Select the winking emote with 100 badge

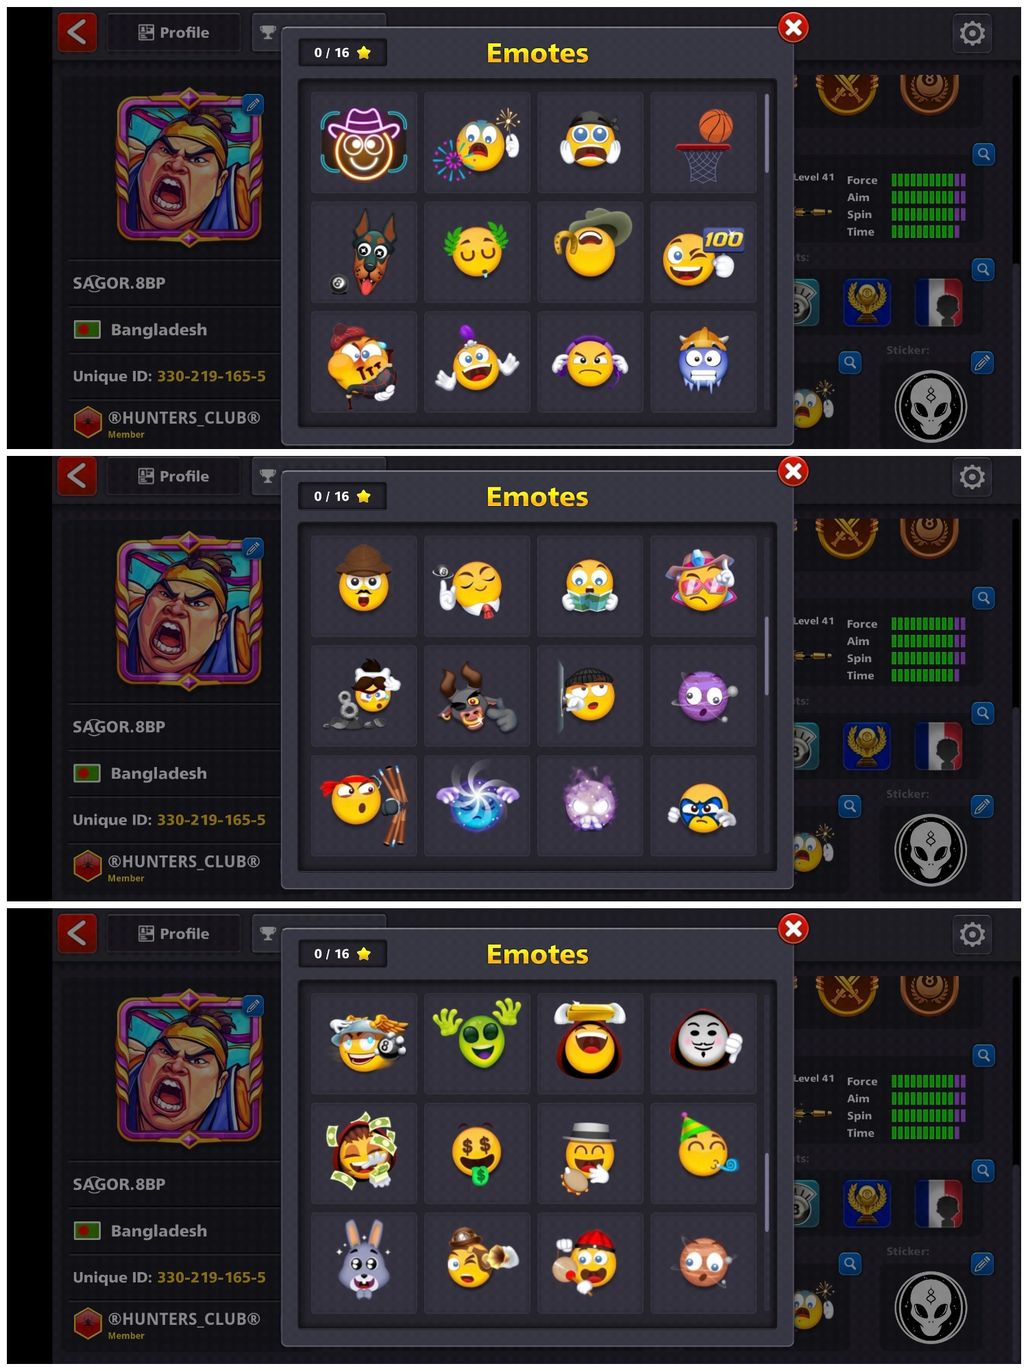(703, 253)
